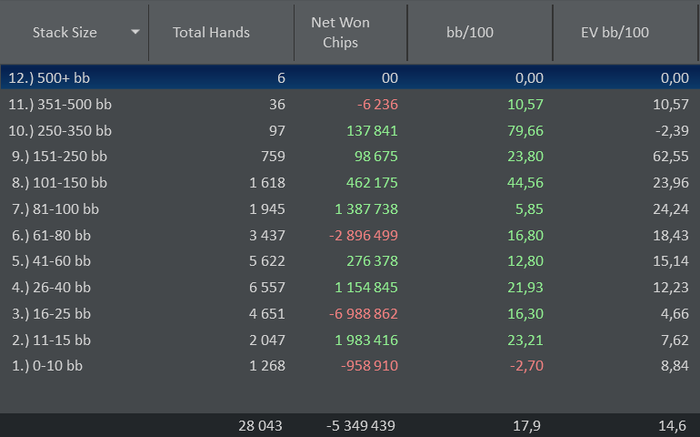Sort by the Total Hands column header
Image resolution: width=700 pixels, height=437 pixels.
coord(211,32)
